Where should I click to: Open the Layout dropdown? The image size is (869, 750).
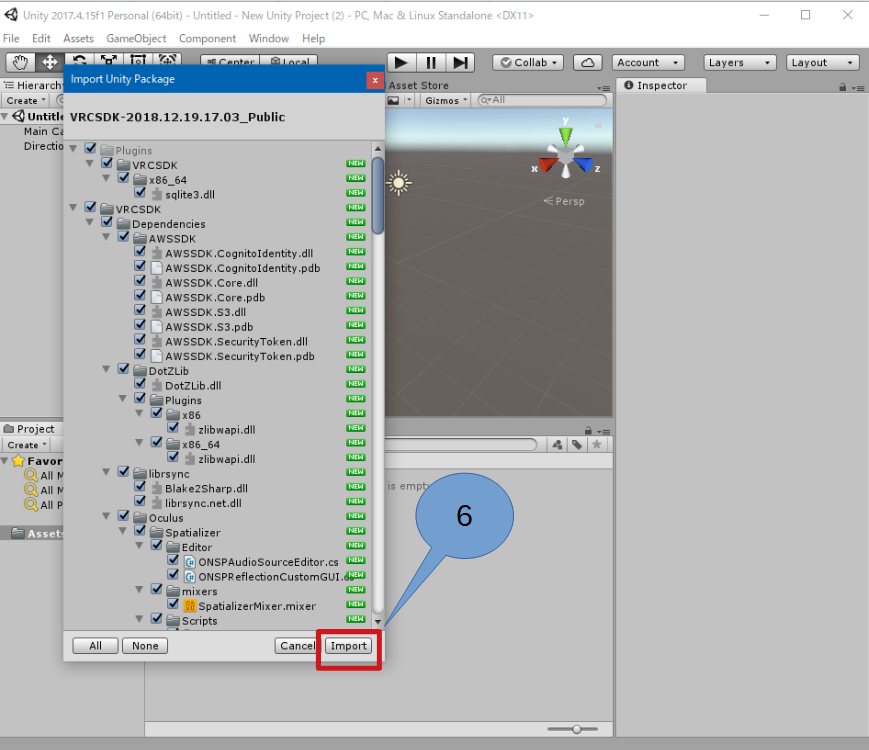pos(821,62)
